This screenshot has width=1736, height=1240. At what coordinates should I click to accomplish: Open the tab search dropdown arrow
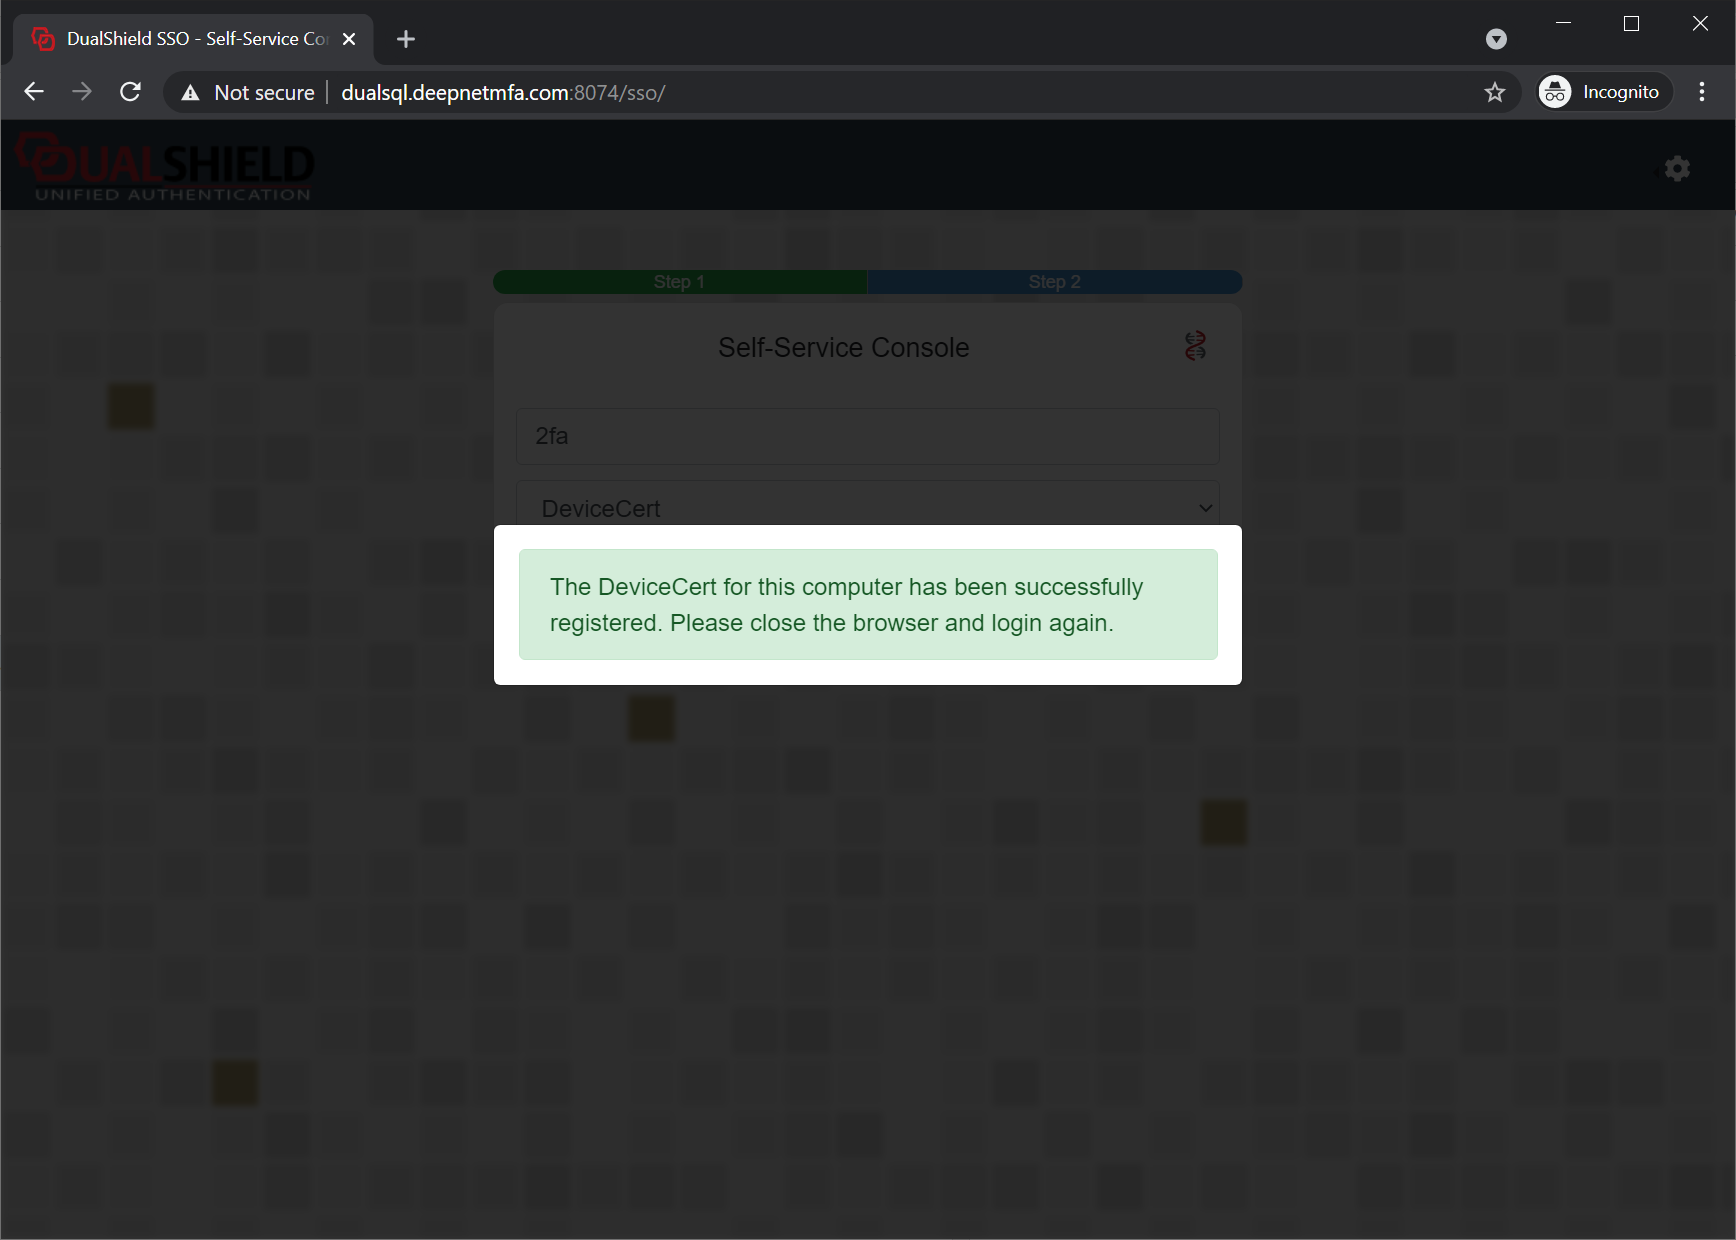tap(1496, 39)
